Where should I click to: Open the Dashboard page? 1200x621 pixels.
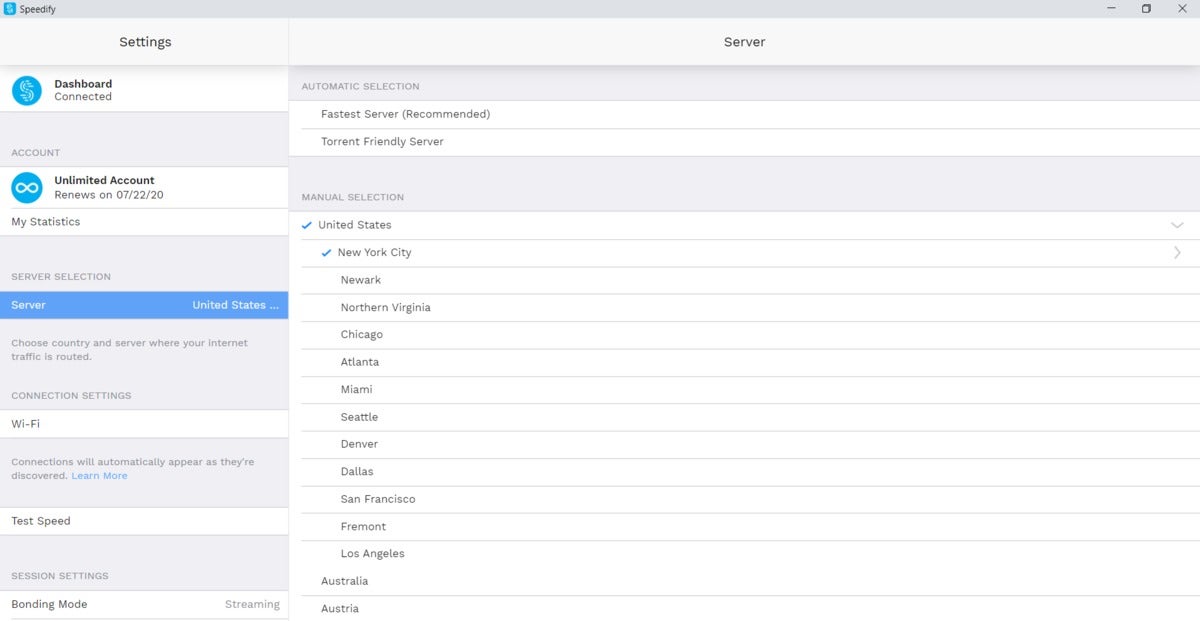tap(144, 90)
